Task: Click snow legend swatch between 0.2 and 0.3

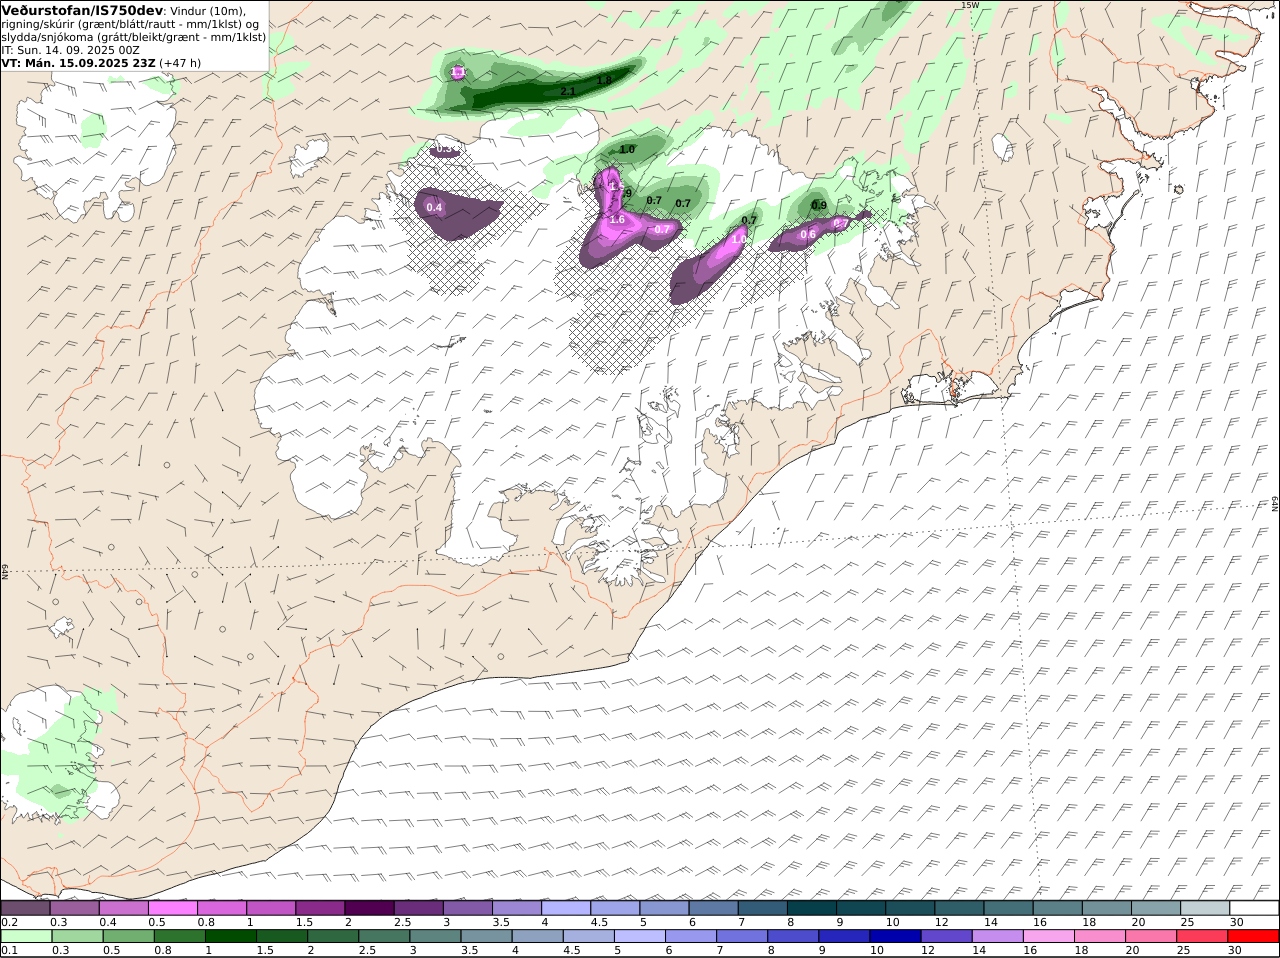Action: click(26, 908)
